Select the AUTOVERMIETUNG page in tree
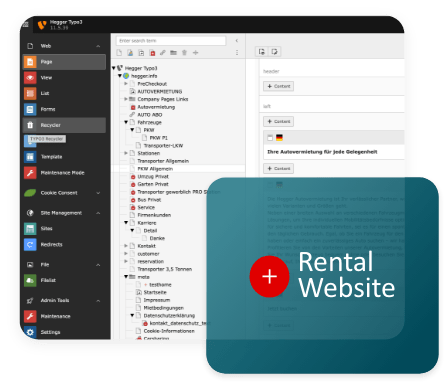 [160, 91]
